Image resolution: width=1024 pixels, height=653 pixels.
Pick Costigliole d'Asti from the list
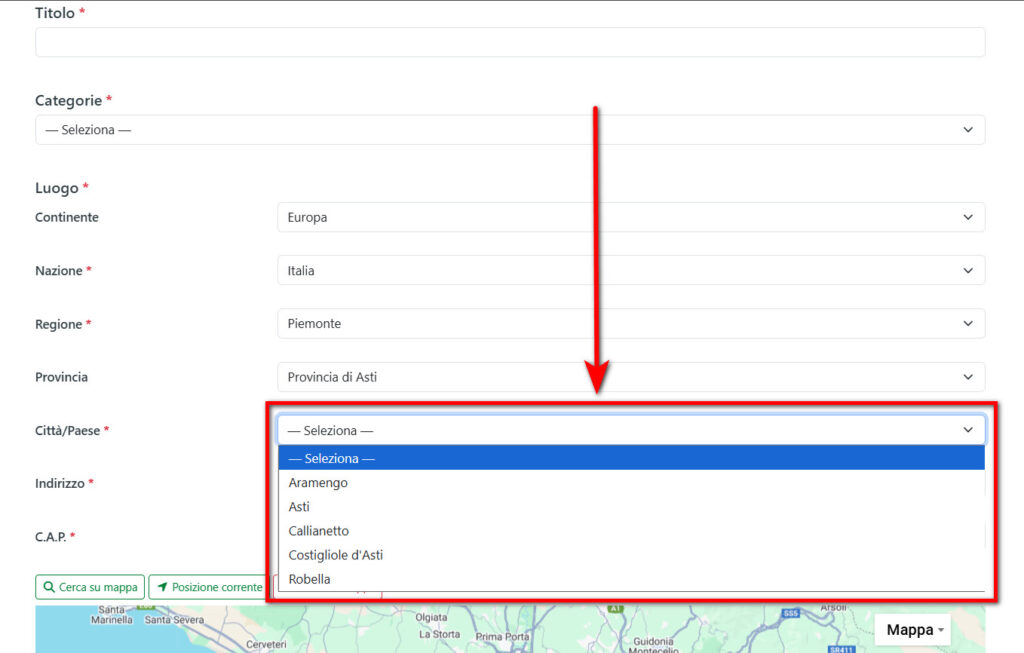336,555
